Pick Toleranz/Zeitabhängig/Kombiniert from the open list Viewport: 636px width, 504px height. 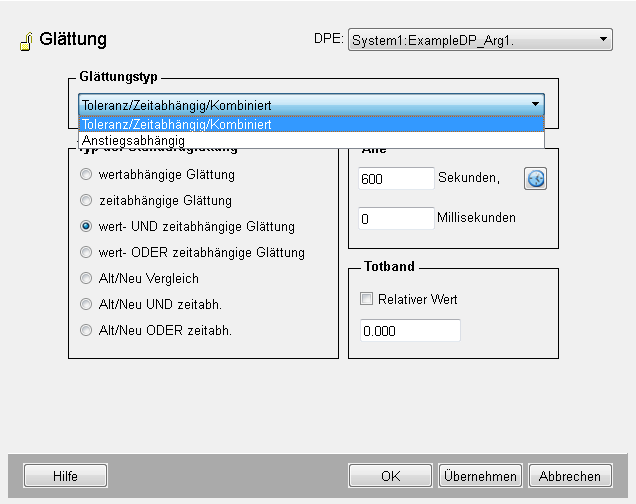311,124
